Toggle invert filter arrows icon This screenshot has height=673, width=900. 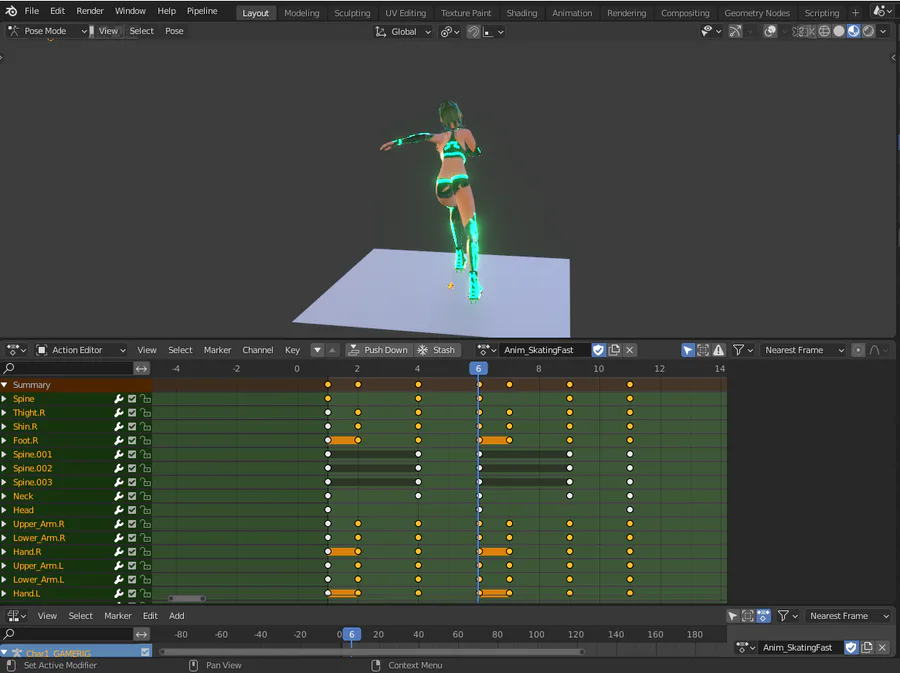tap(141, 368)
